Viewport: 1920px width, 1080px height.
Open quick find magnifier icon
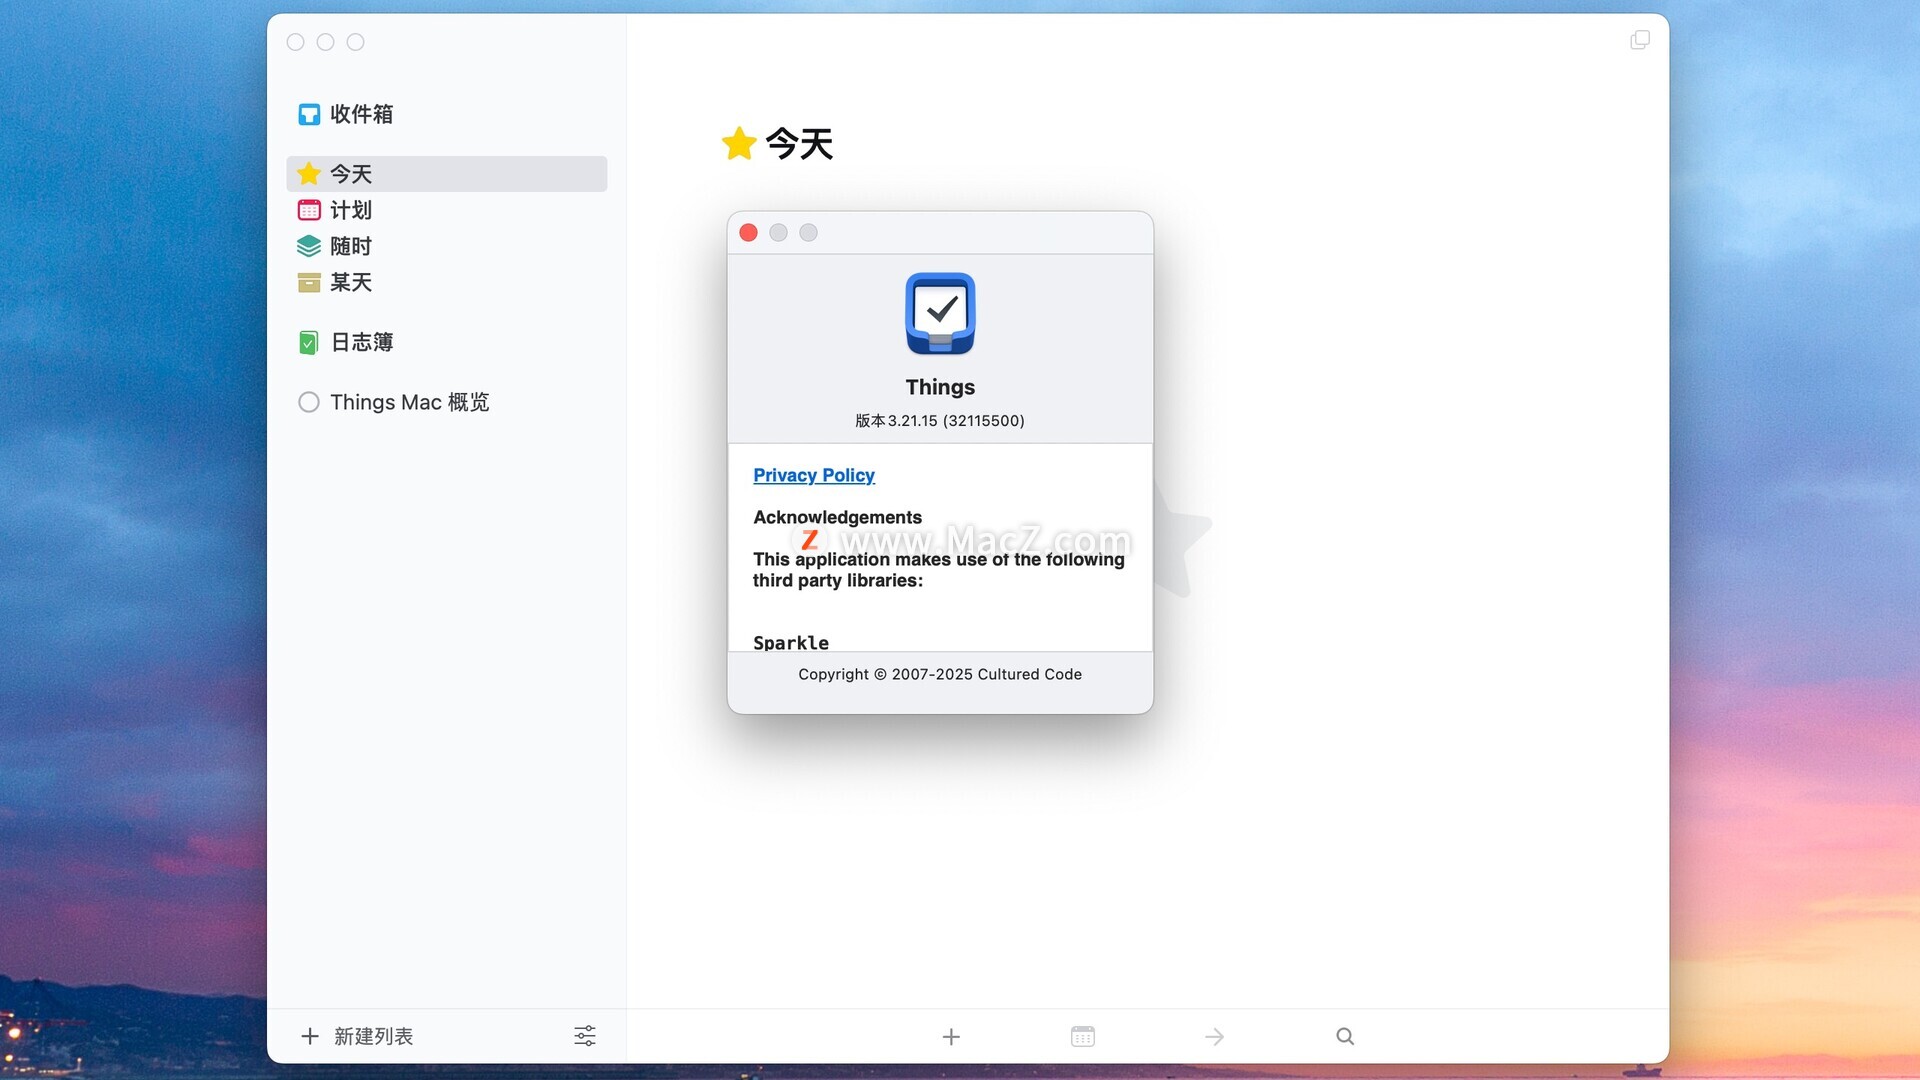tap(1345, 1036)
